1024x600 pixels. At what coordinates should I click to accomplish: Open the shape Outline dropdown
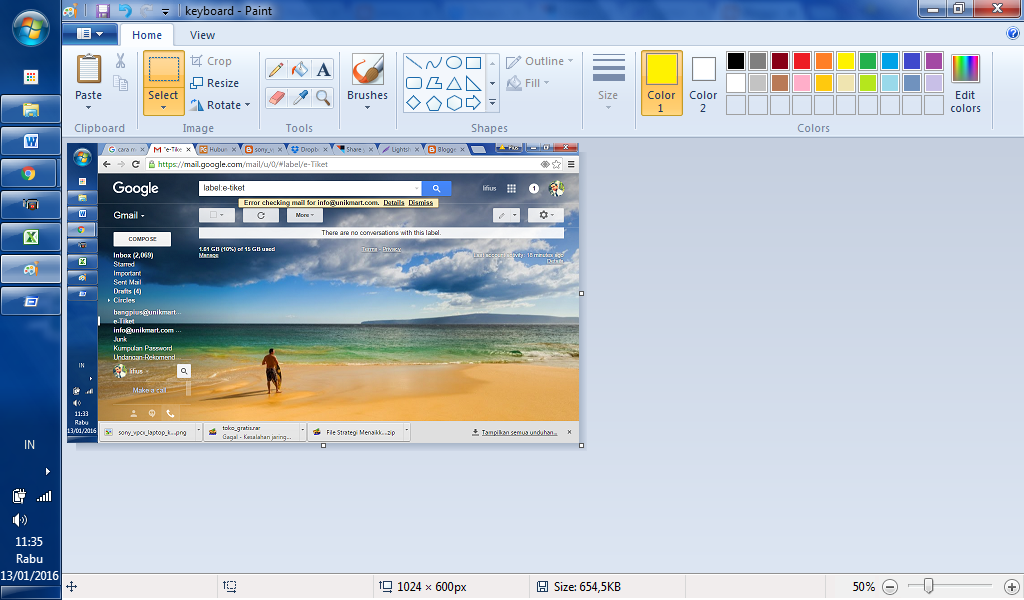(x=539, y=61)
